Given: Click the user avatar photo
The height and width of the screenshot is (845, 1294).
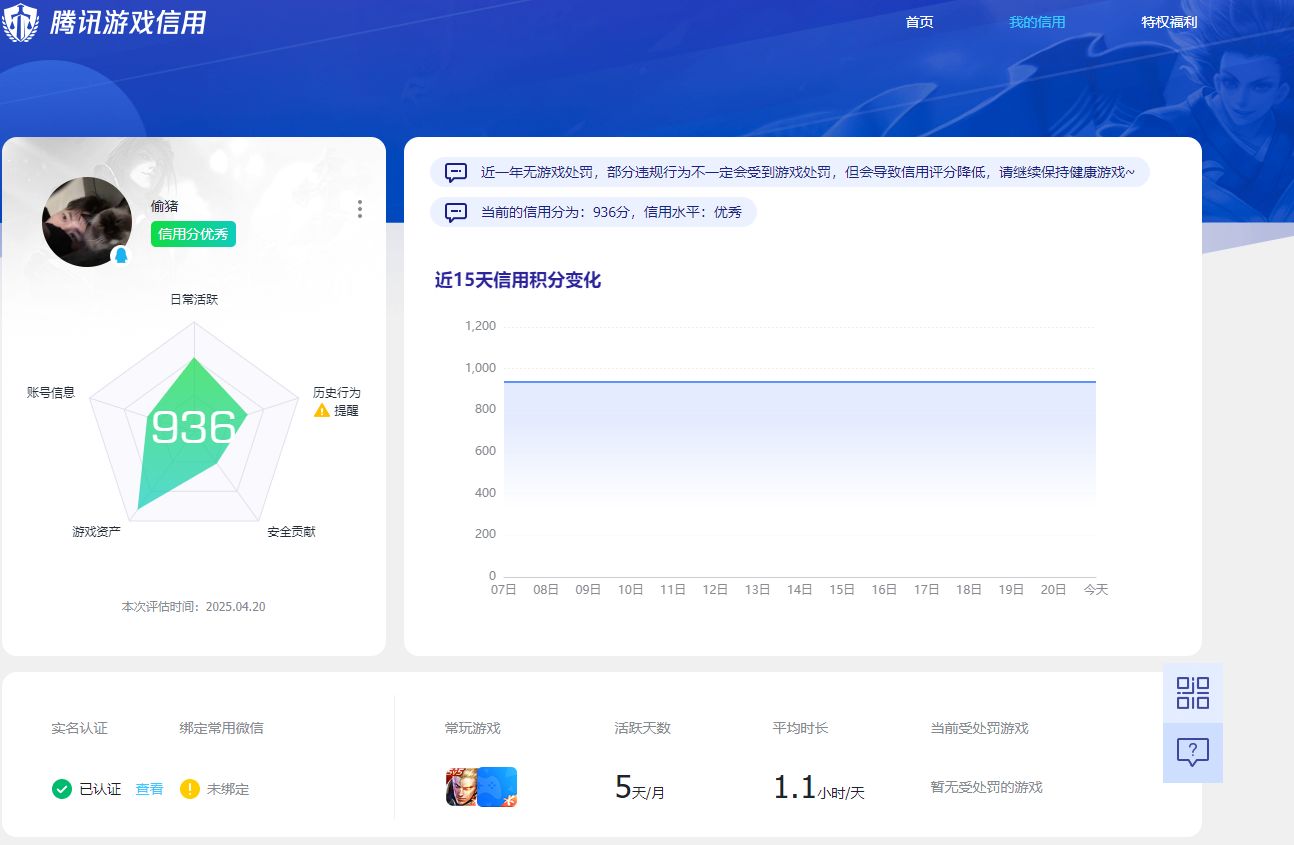Looking at the screenshot, I should click(x=87, y=222).
